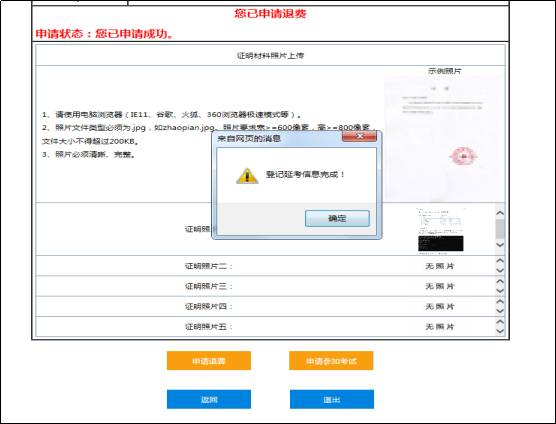Click up arrow in 证明照片二 row
This screenshot has width=556, height=424.
(x=500, y=261)
